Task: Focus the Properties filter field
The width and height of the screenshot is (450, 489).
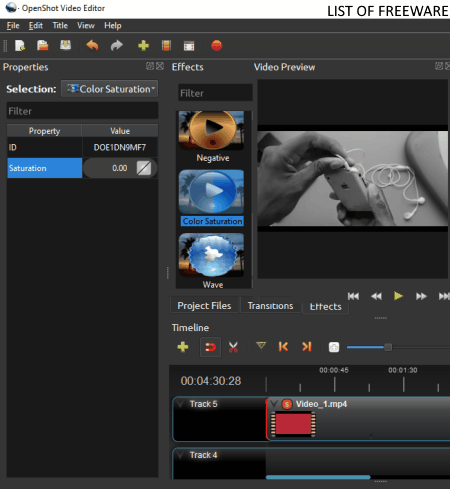Action: [x=82, y=111]
